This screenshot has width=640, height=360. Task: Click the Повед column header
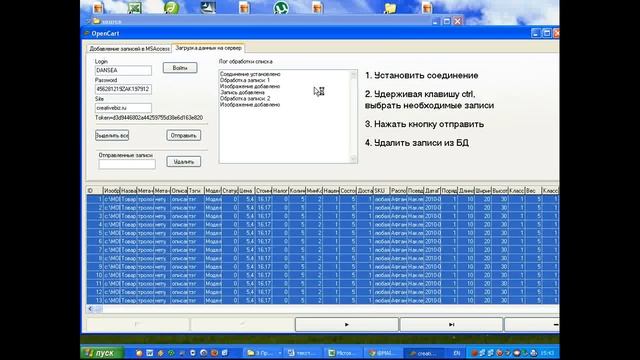[415, 191]
